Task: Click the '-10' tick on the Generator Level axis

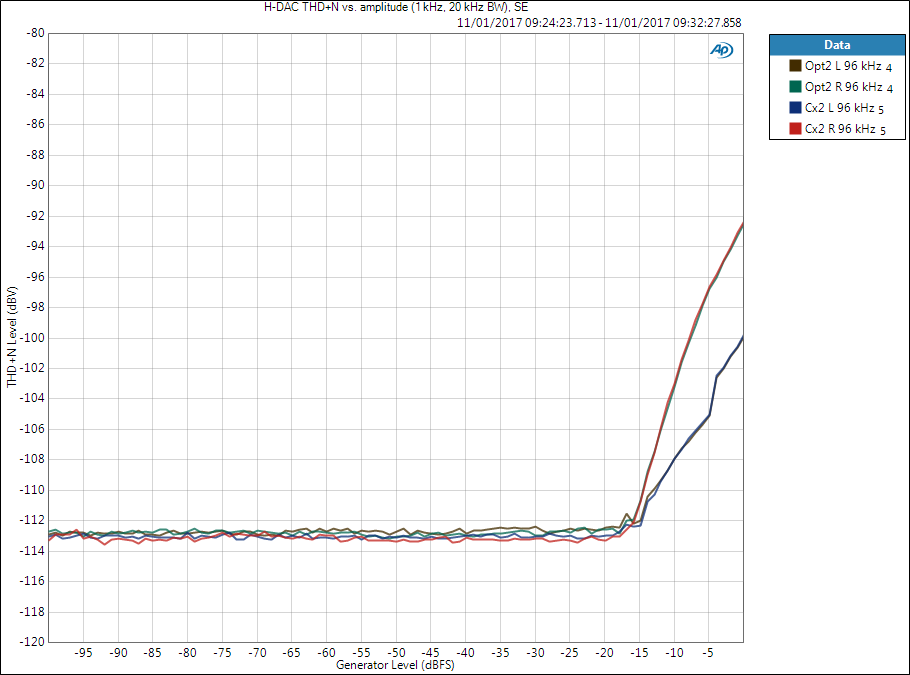Action: (x=674, y=653)
